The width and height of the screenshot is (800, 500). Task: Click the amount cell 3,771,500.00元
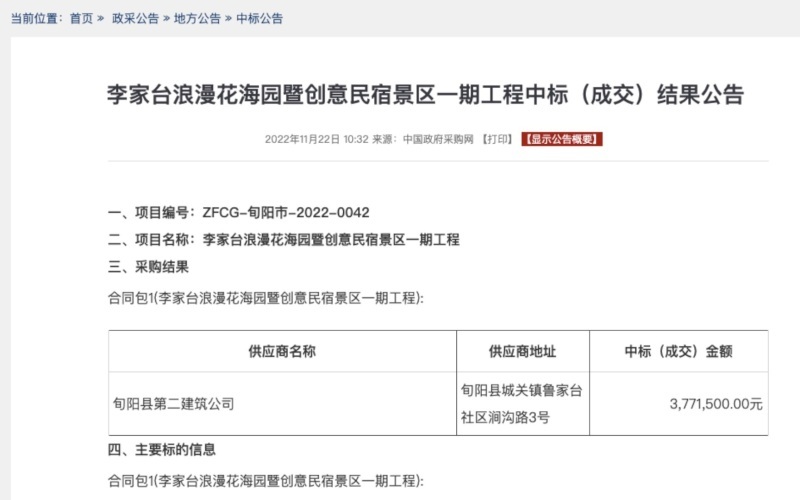[715, 404]
